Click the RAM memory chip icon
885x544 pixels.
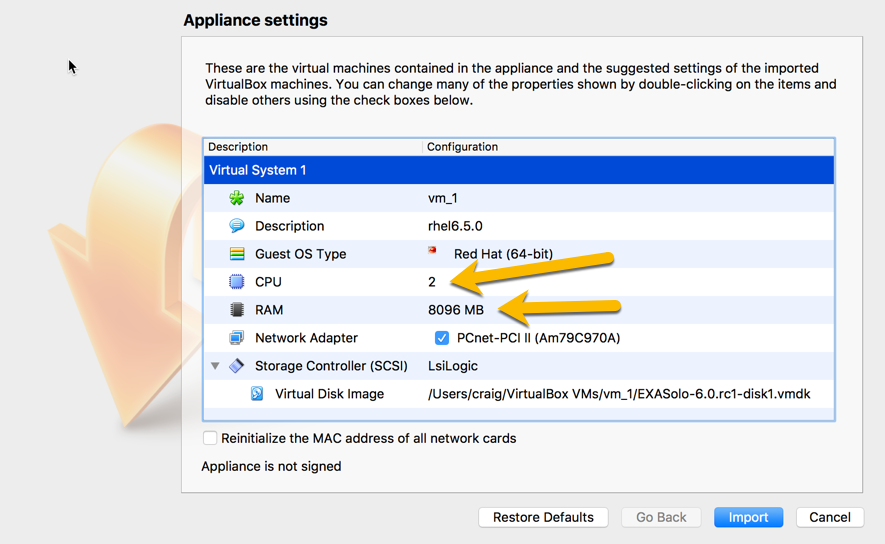(237, 310)
